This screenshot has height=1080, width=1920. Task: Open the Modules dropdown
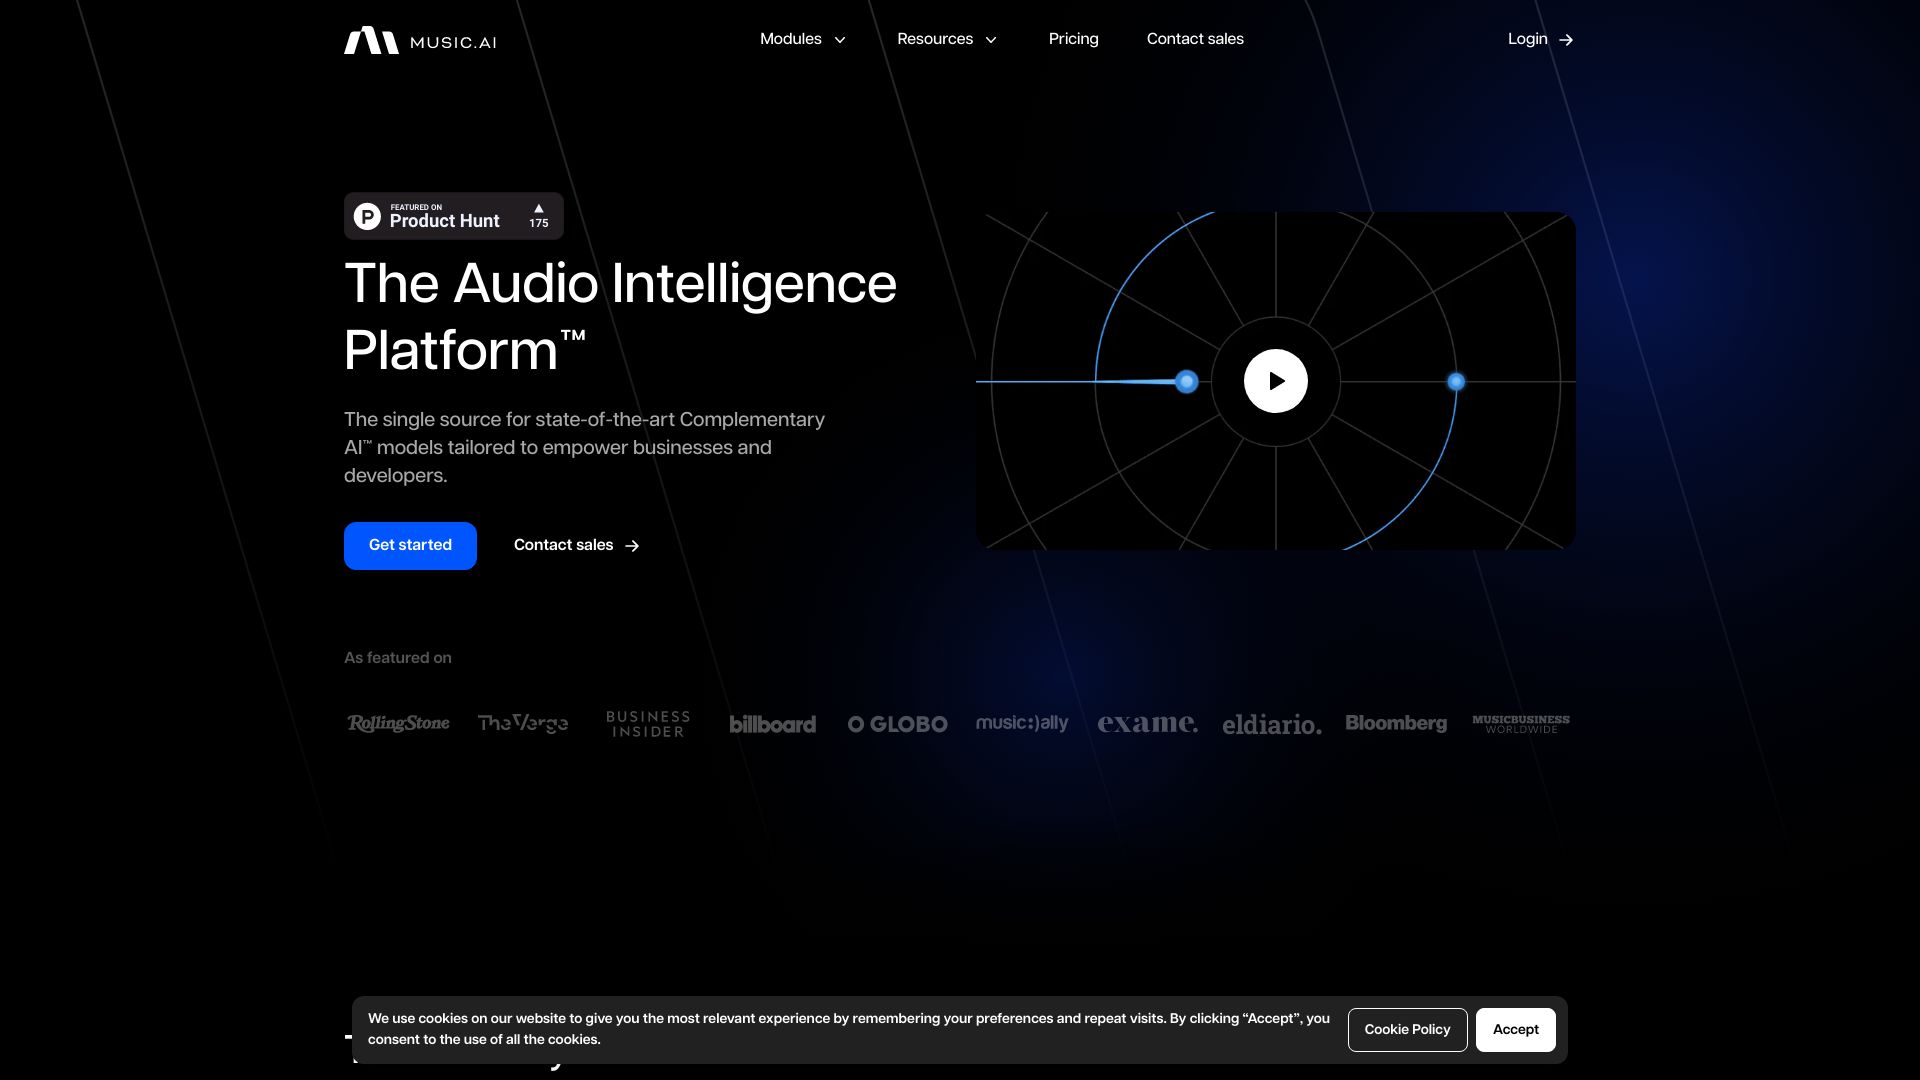(802, 39)
